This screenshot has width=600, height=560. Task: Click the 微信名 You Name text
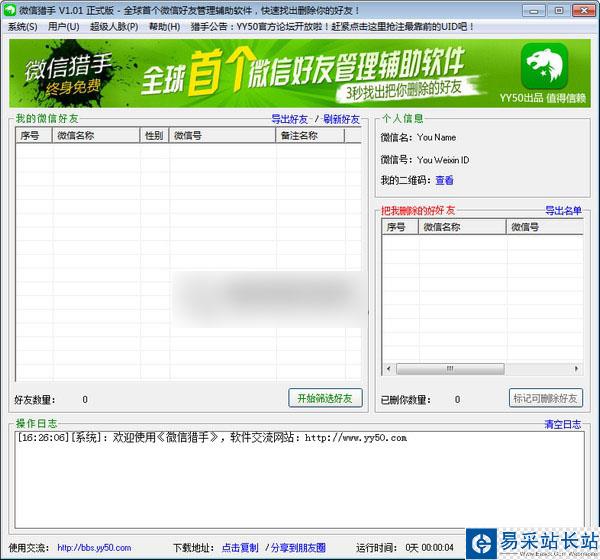(418, 137)
